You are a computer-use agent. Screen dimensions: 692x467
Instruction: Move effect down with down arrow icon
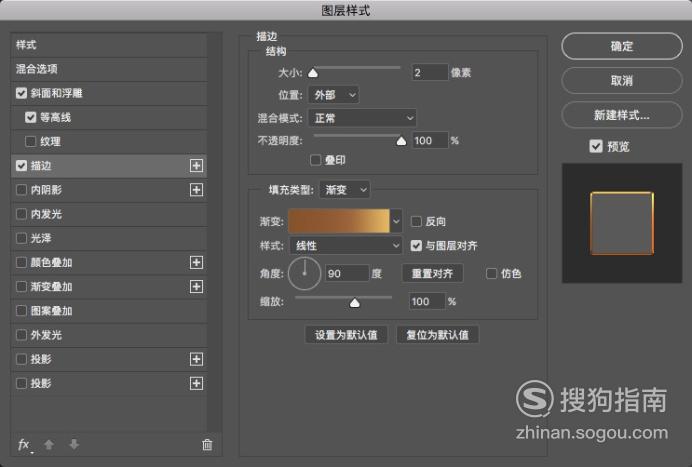pos(74,444)
